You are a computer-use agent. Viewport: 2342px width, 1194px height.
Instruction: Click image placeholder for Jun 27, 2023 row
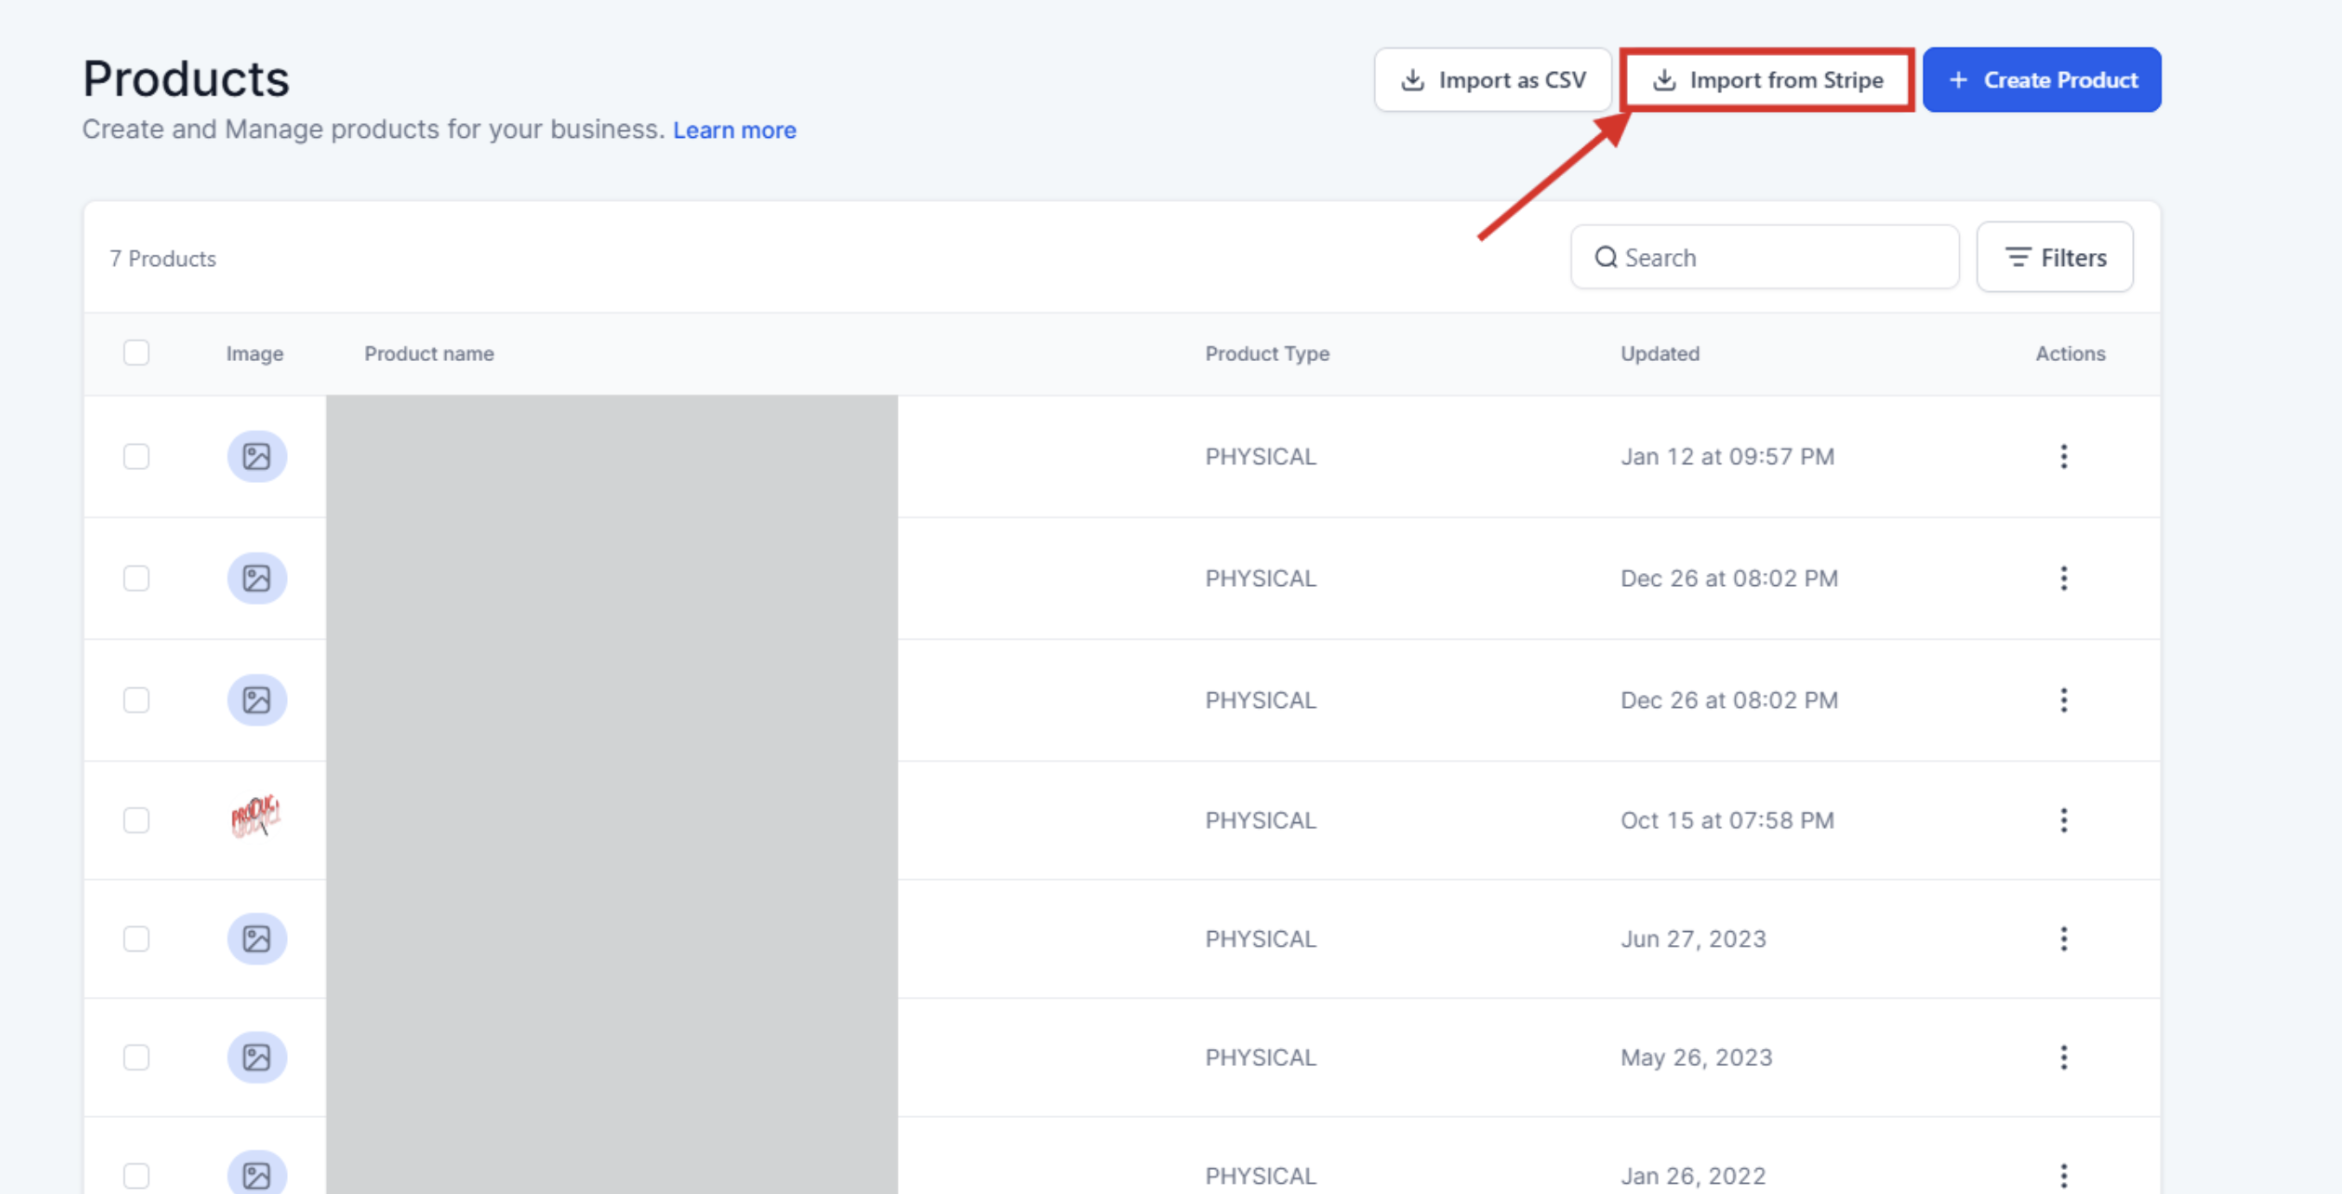(x=256, y=938)
